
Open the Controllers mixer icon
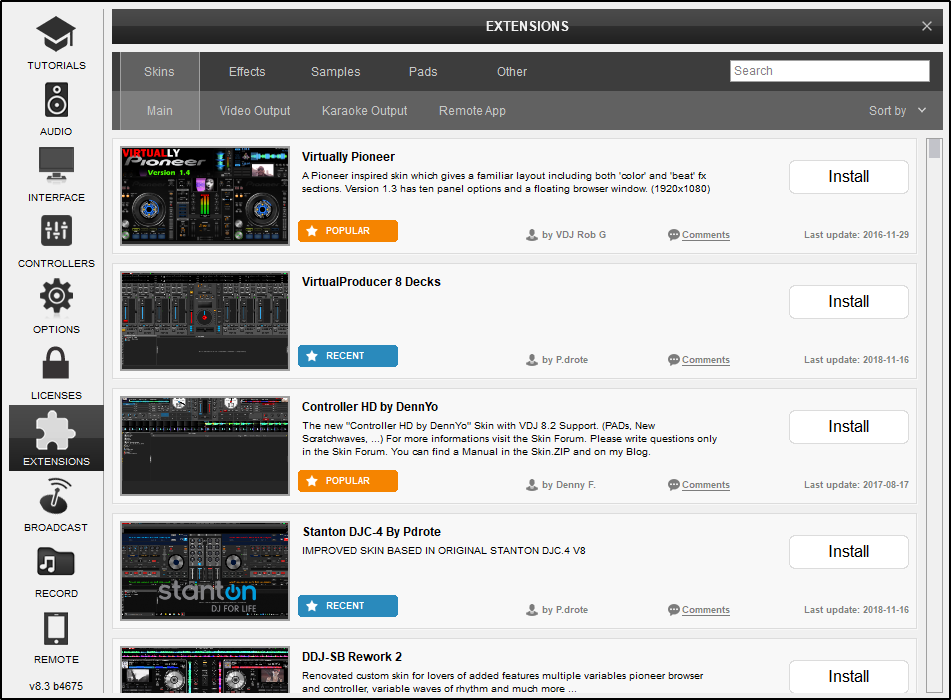[56, 231]
